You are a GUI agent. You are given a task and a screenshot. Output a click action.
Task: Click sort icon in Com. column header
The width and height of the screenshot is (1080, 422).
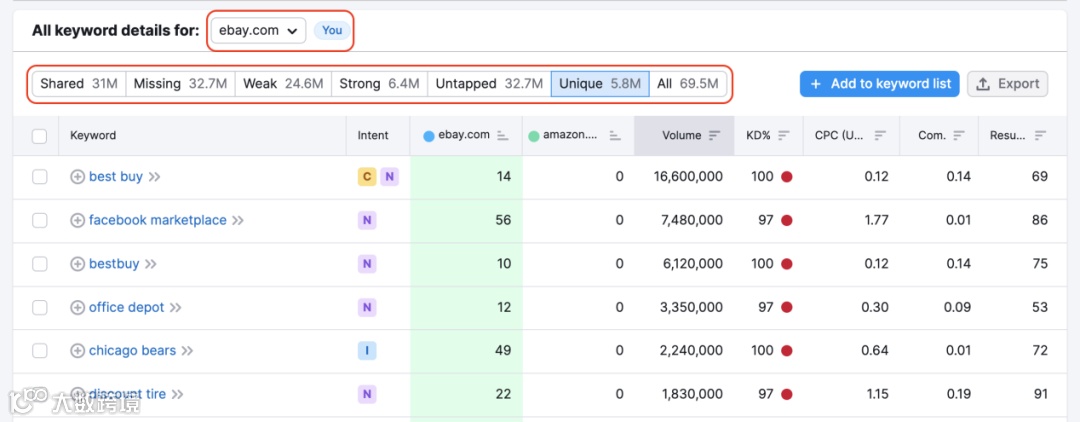click(959, 135)
